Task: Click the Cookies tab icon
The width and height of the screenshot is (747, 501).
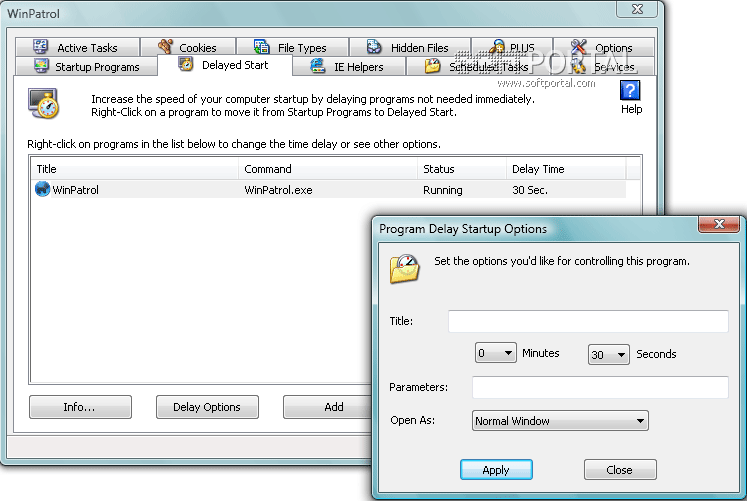Action: [x=165, y=46]
